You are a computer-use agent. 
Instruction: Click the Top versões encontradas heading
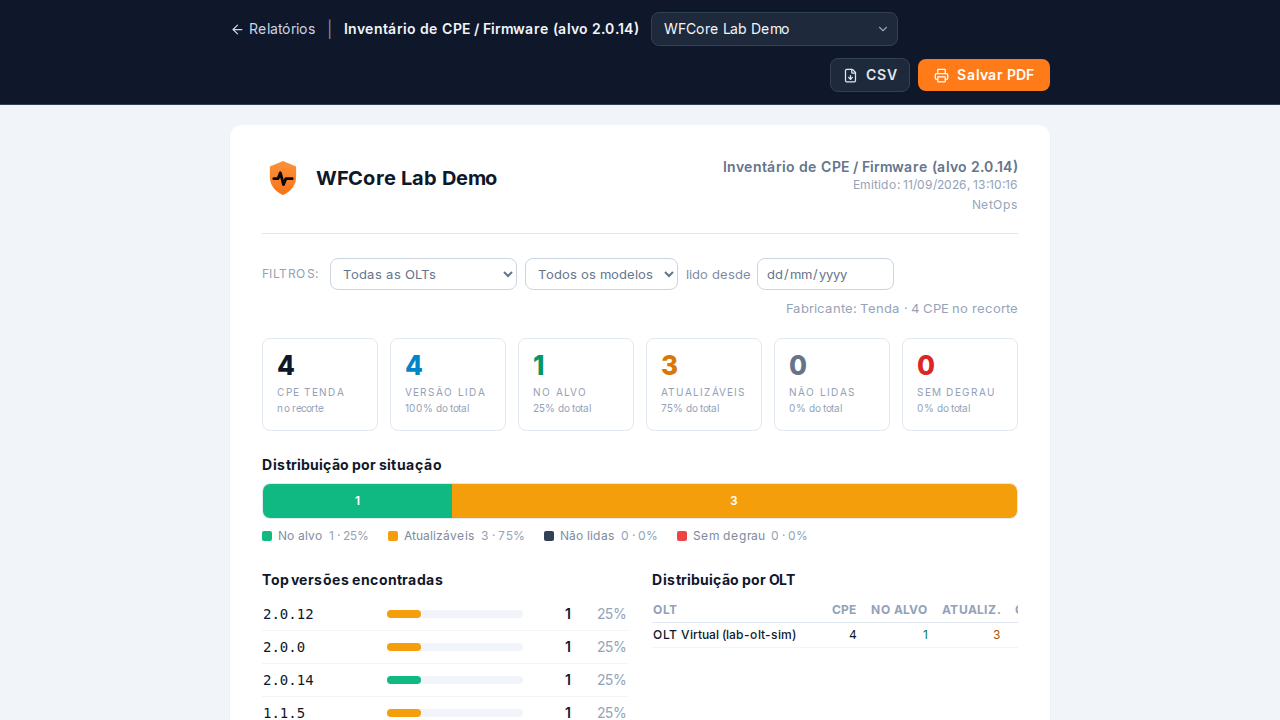pyautogui.click(x=353, y=580)
